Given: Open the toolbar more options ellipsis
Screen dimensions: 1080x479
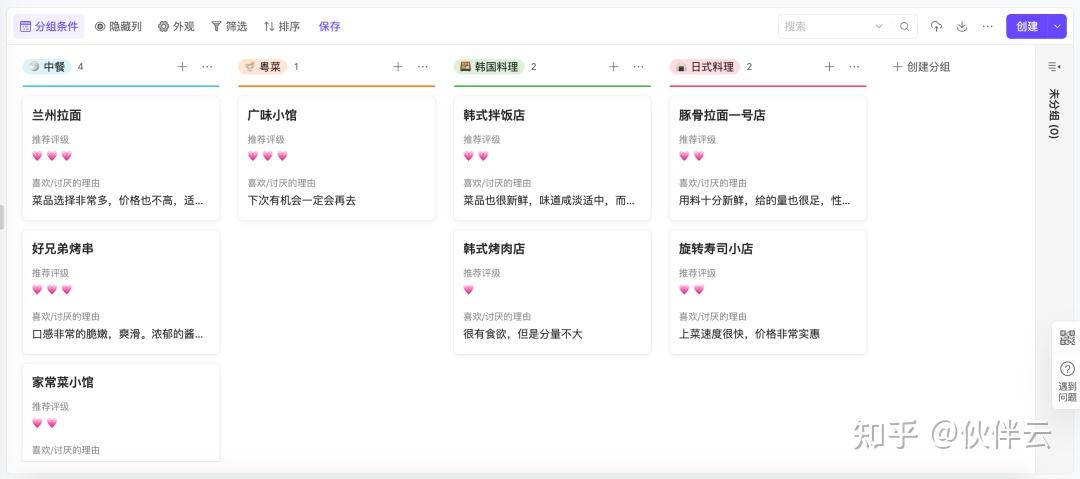Looking at the screenshot, I should (x=988, y=27).
